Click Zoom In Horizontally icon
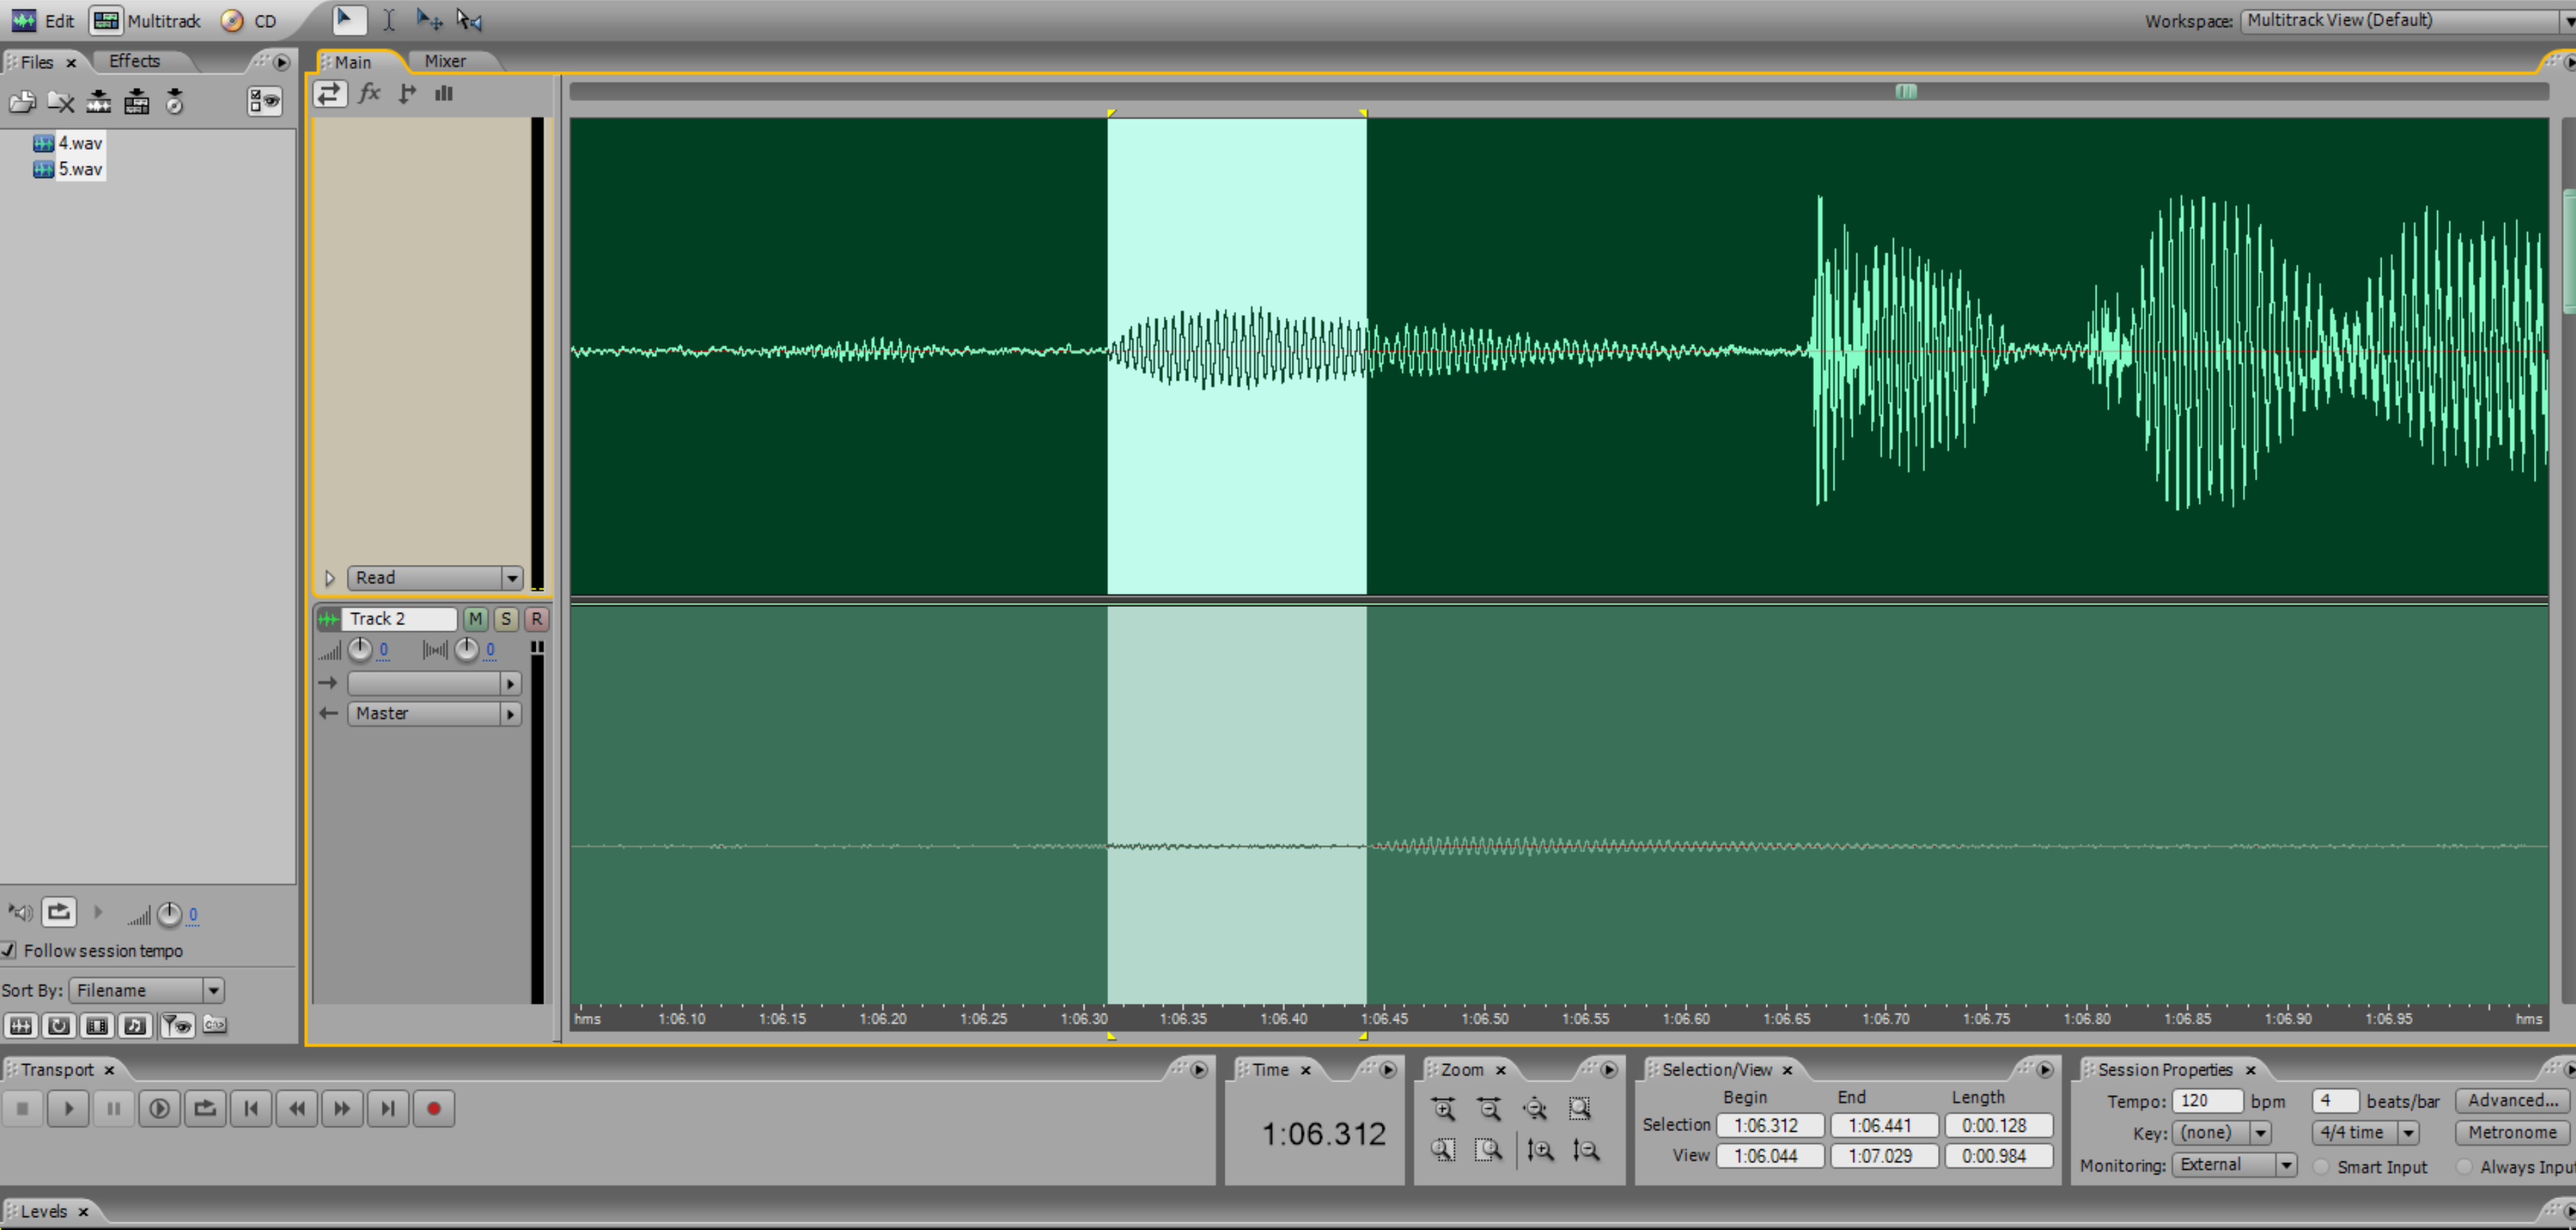Screen dimensions: 2576x1230 (1443, 1108)
